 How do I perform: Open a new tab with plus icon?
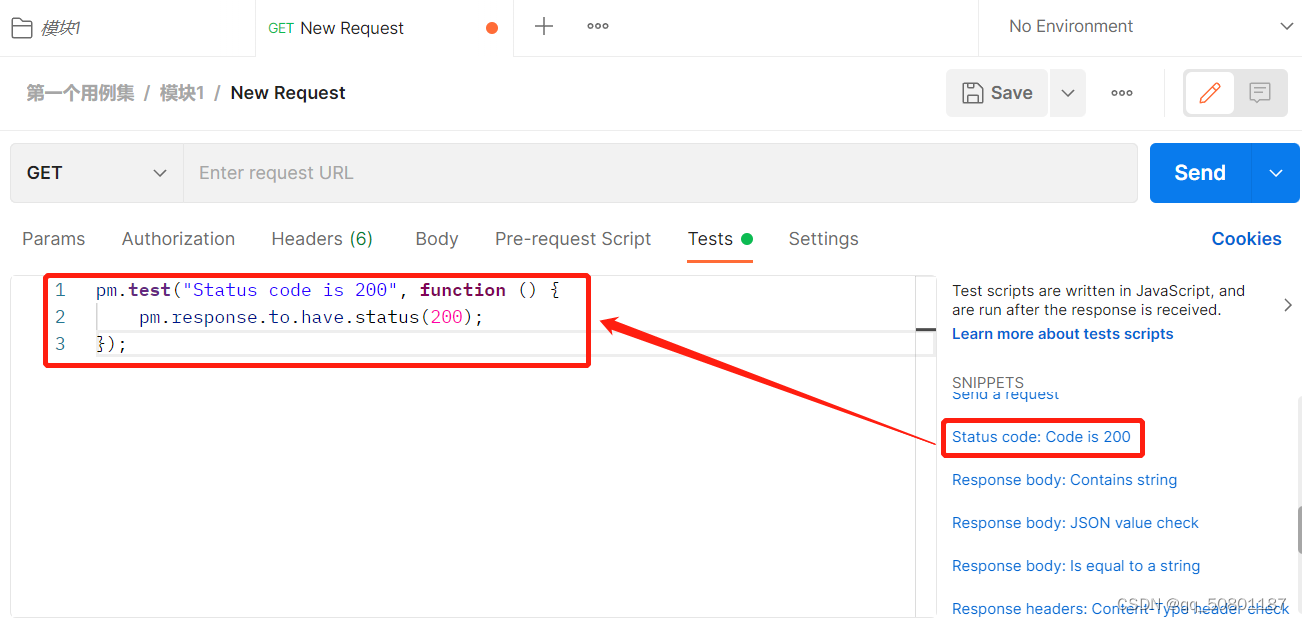coord(544,27)
